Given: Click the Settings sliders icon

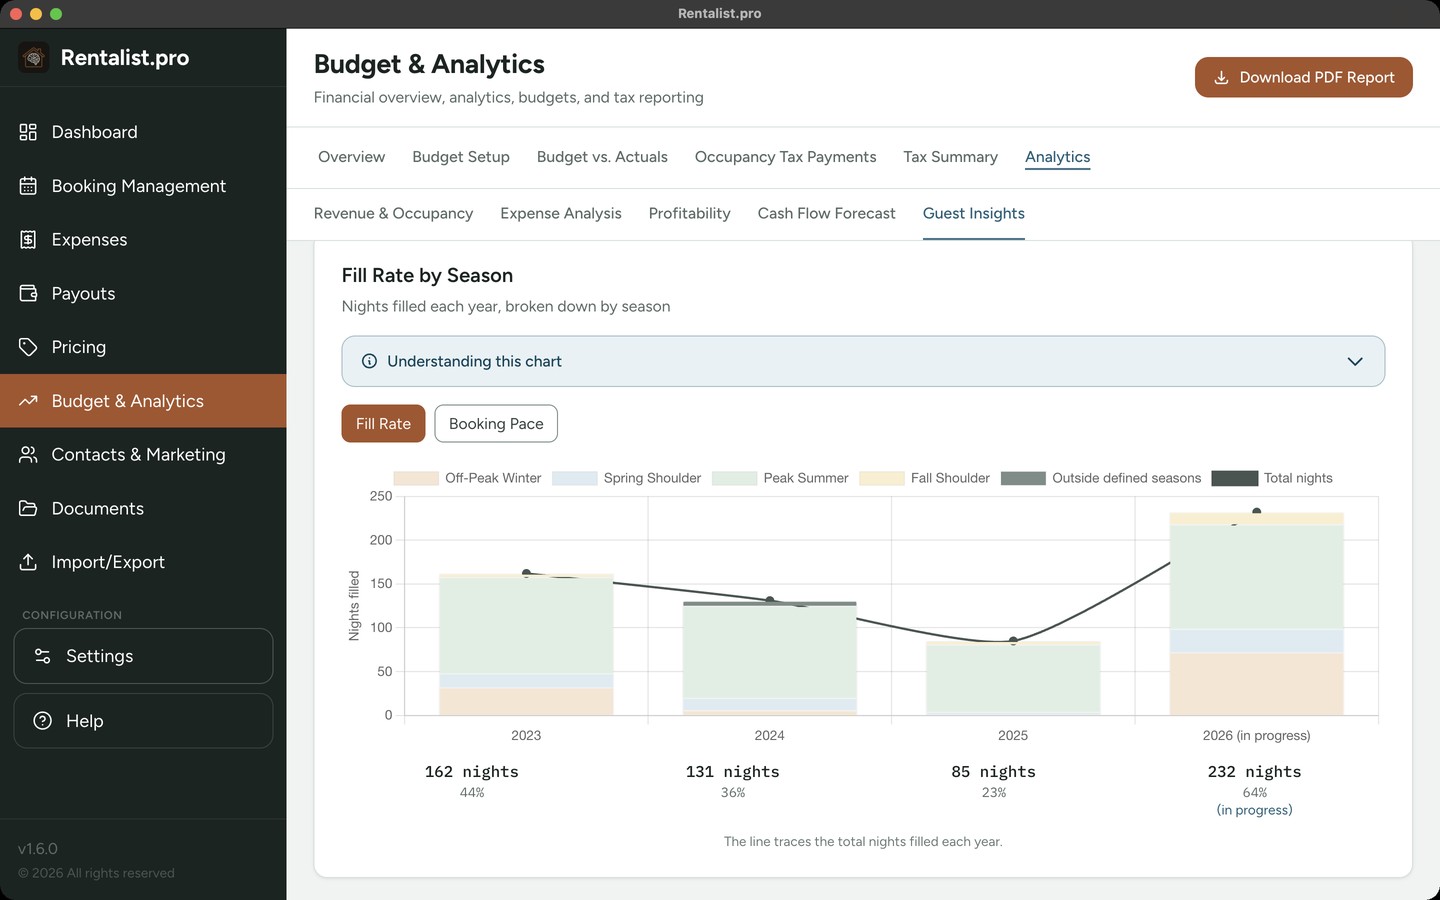Looking at the screenshot, I should (x=42, y=656).
